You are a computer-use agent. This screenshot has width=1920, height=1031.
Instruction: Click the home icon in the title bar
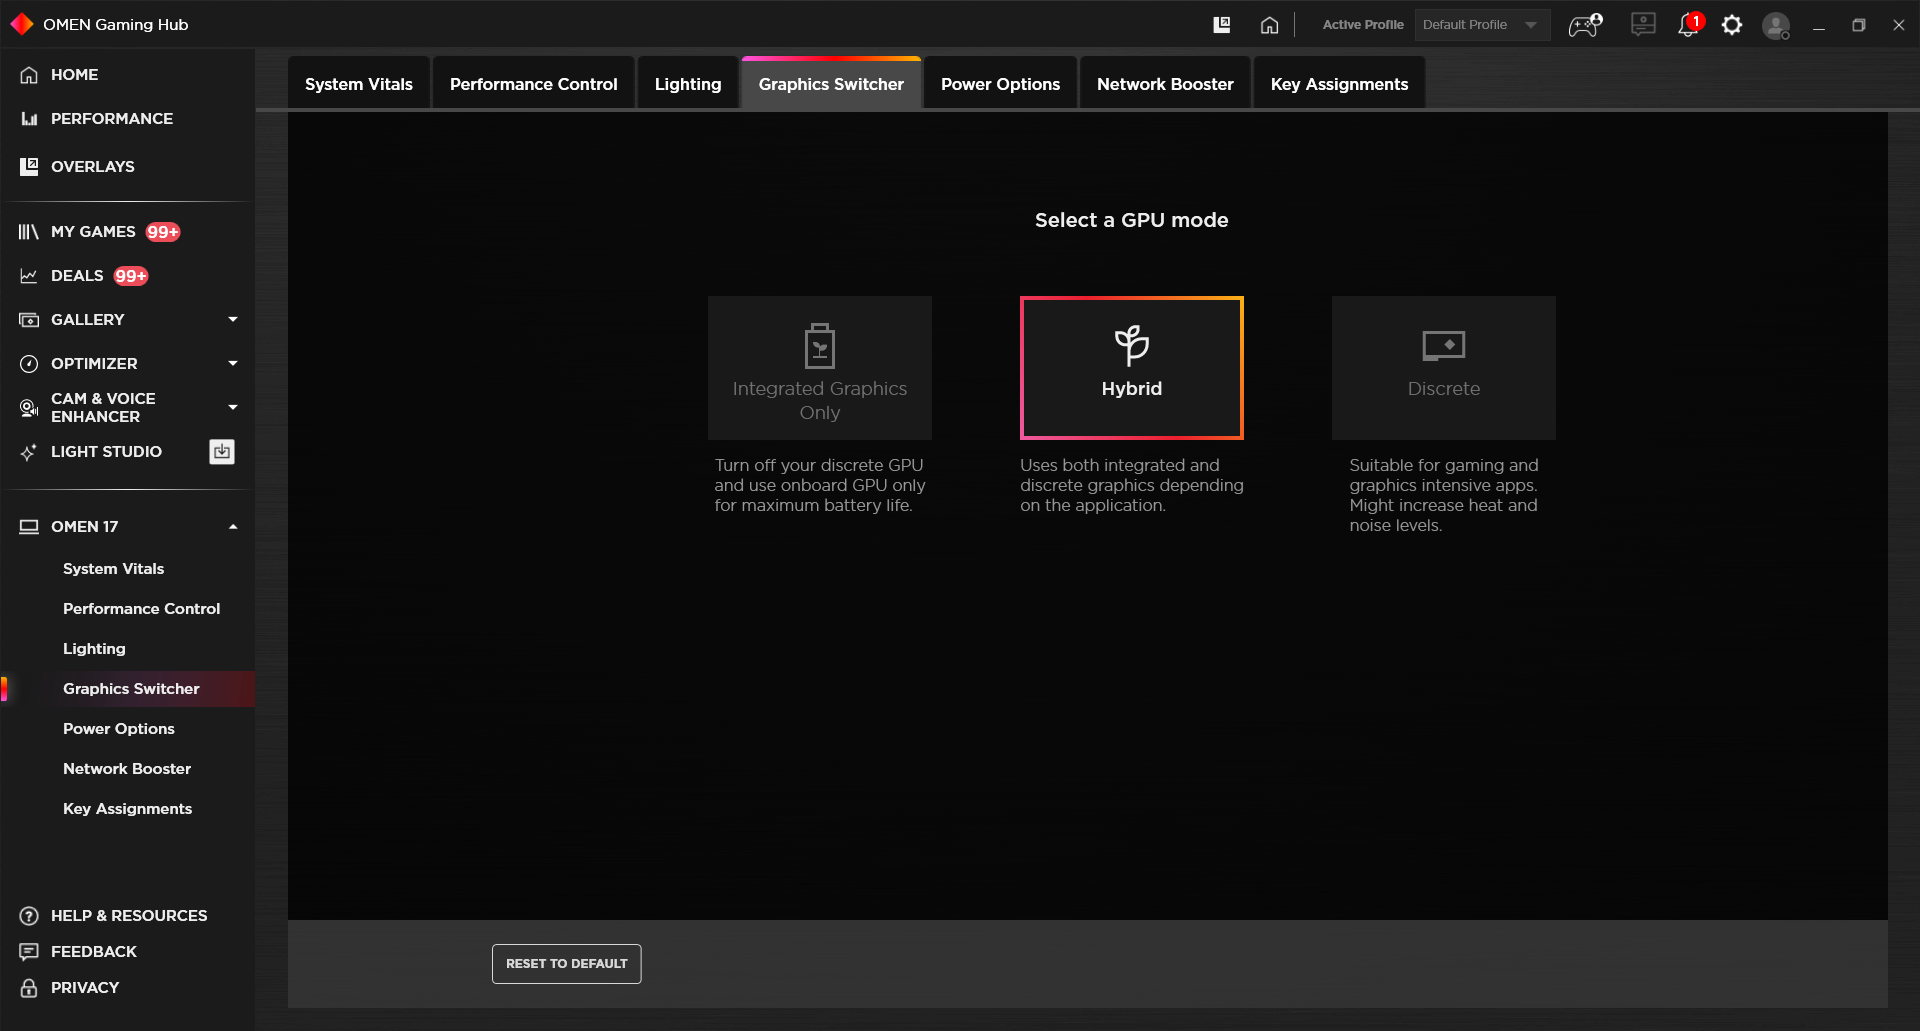click(x=1269, y=25)
